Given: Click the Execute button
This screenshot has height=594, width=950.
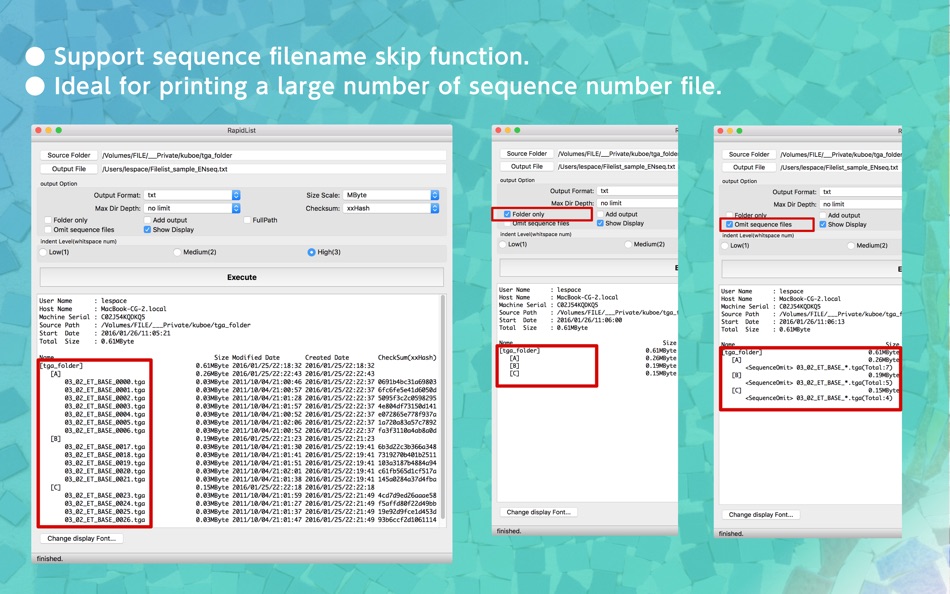Looking at the screenshot, I should tap(242, 277).
